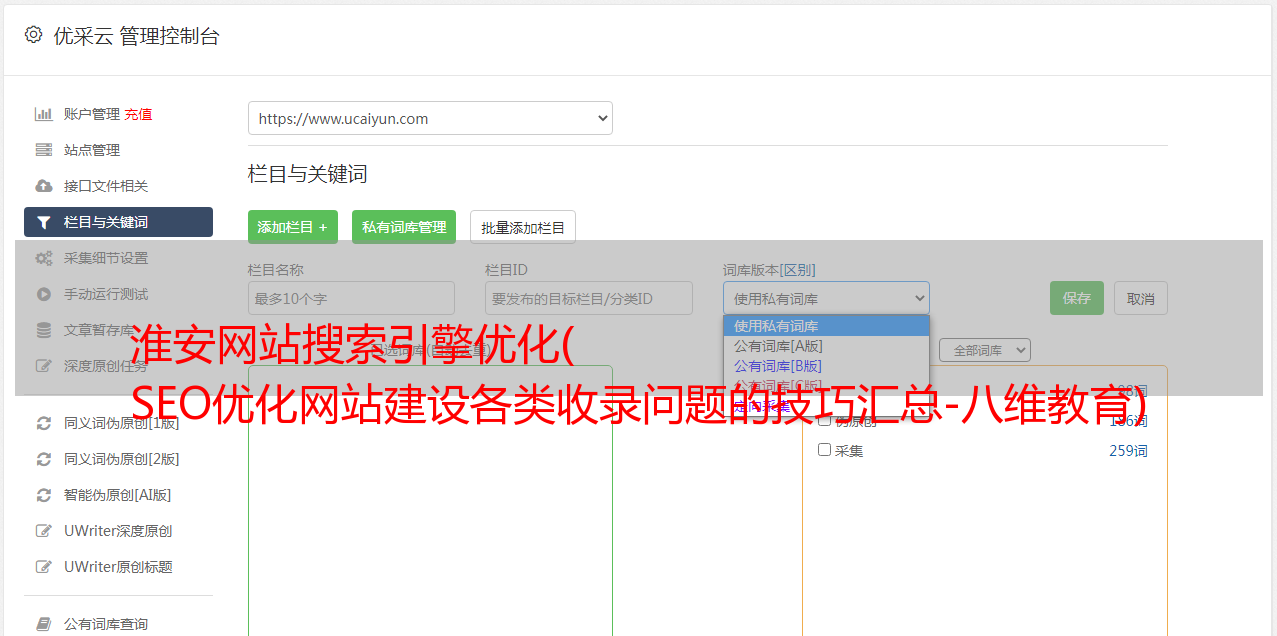1277x636 pixels.
Task: Click the cloud upload icon for 接口文件相关
Action: pyautogui.click(x=43, y=186)
